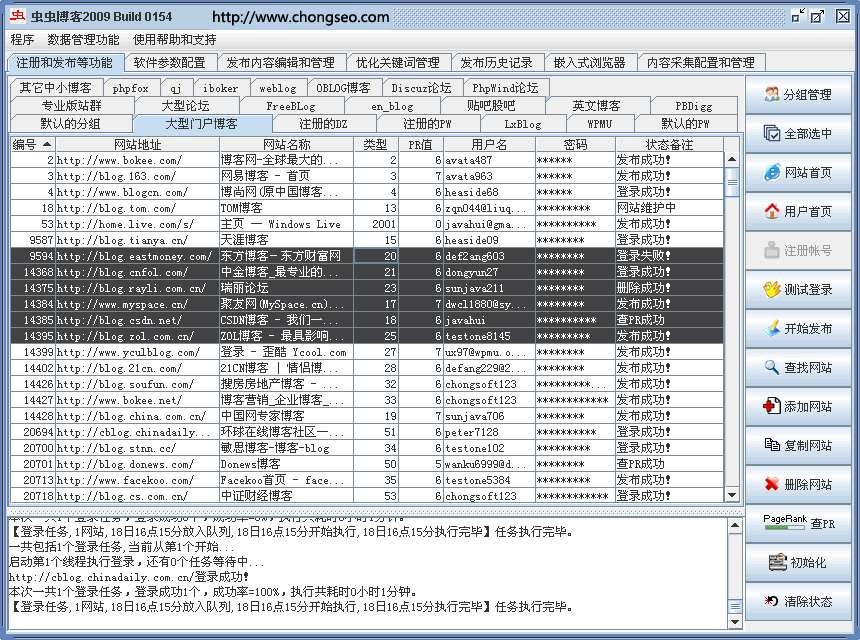Select the 英文博客 group tab
860x640 pixels.
tap(596, 106)
